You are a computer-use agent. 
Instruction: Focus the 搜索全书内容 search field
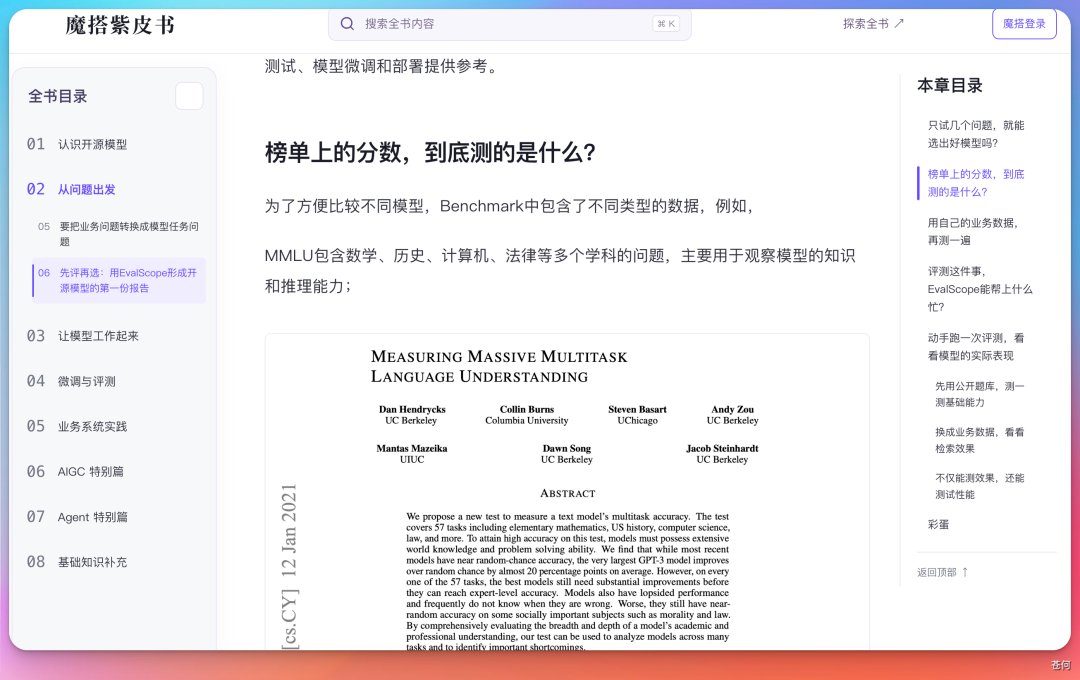click(x=510, y=24)
